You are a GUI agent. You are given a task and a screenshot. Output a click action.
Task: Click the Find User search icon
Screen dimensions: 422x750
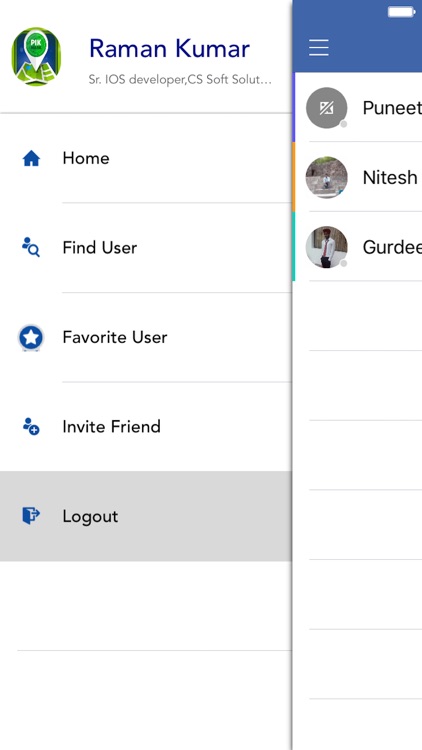[31, 247]
